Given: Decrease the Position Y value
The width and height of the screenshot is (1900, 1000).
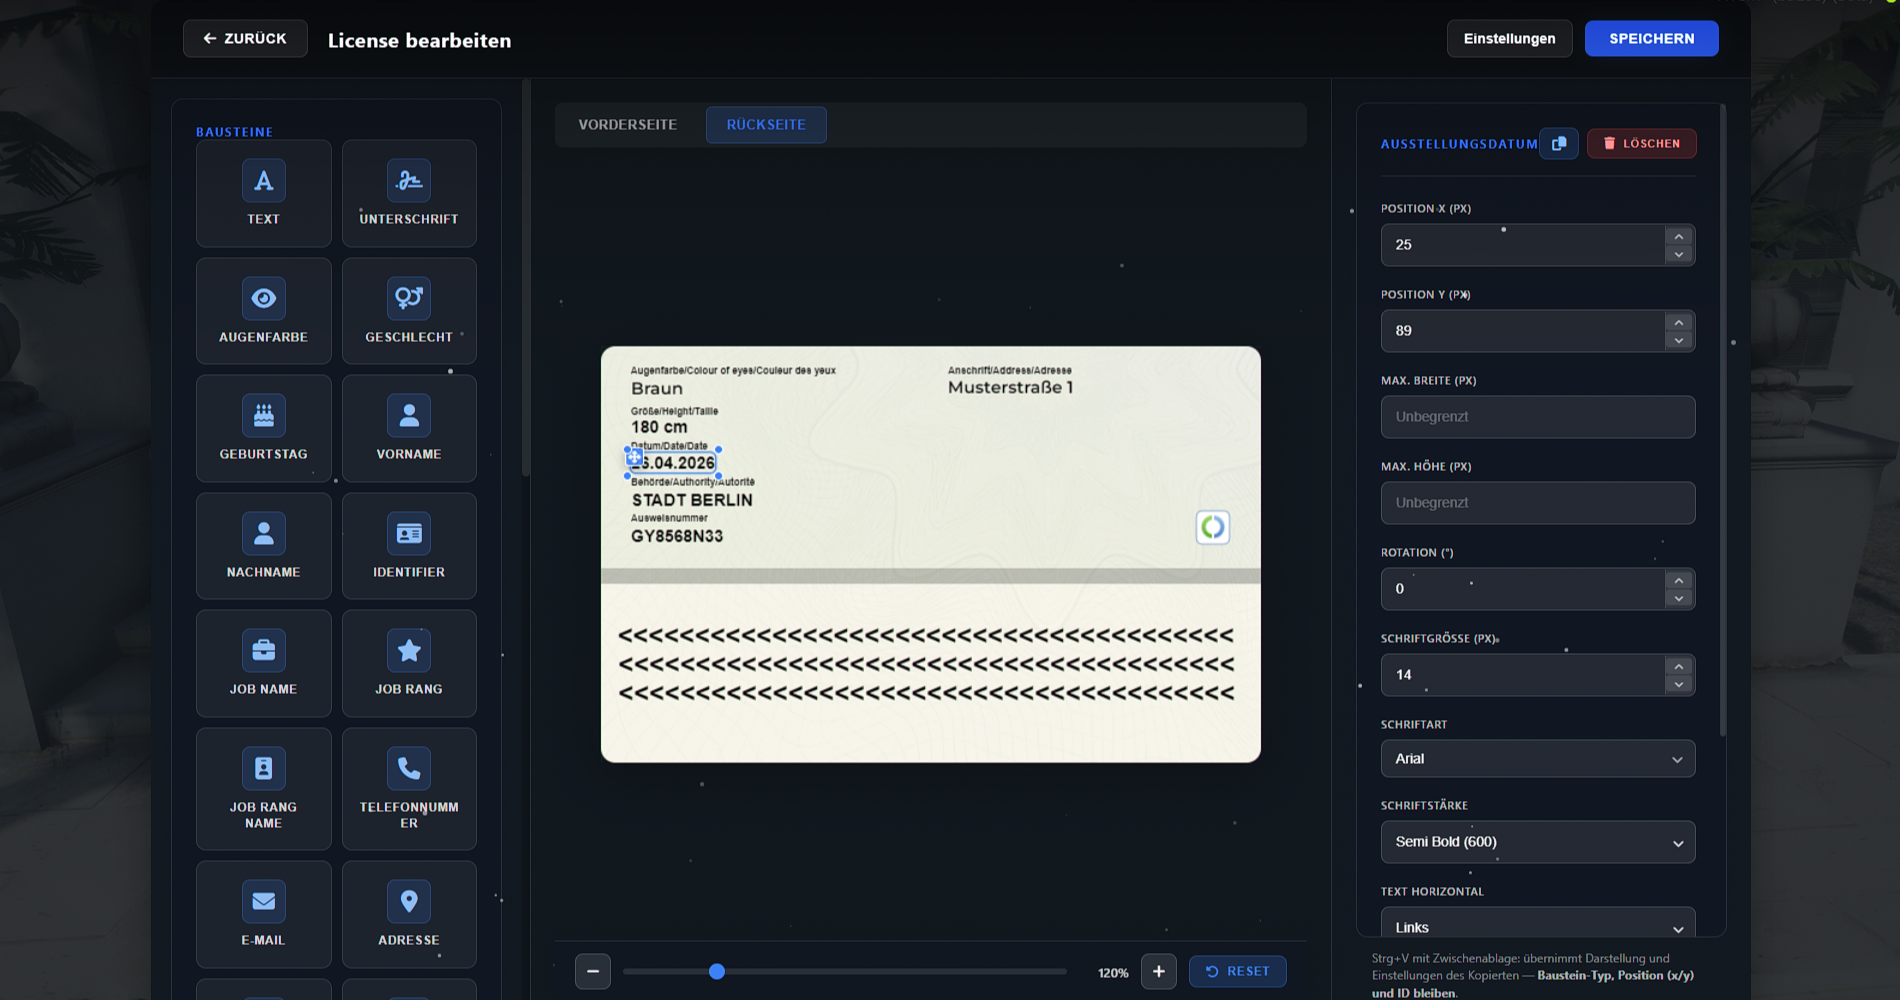Looking at the screenshot, I should 1679,340.
